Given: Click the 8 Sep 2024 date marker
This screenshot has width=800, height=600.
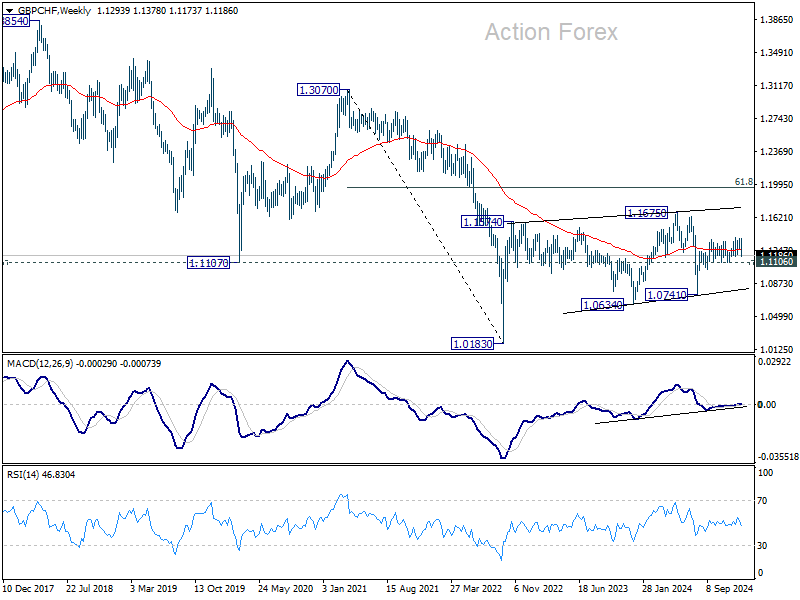Looking at the screenshot, I should coord(730,588).
